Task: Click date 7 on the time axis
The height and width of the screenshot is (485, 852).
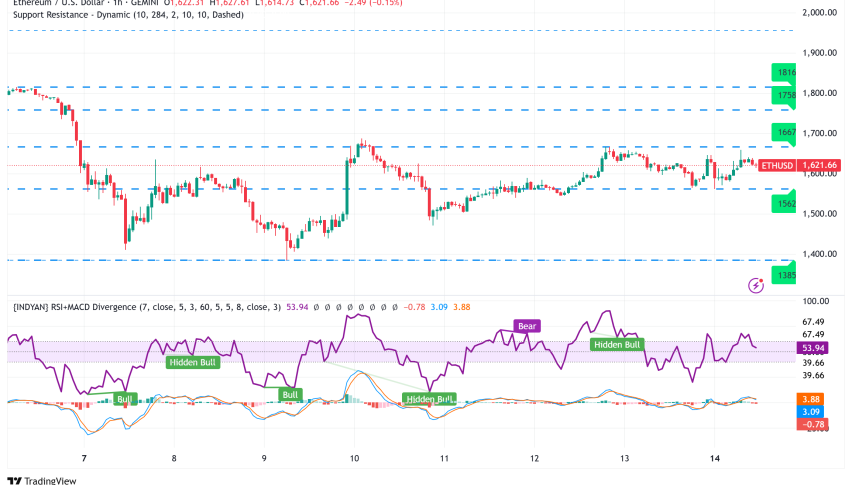Action: (x=84, y=458)
